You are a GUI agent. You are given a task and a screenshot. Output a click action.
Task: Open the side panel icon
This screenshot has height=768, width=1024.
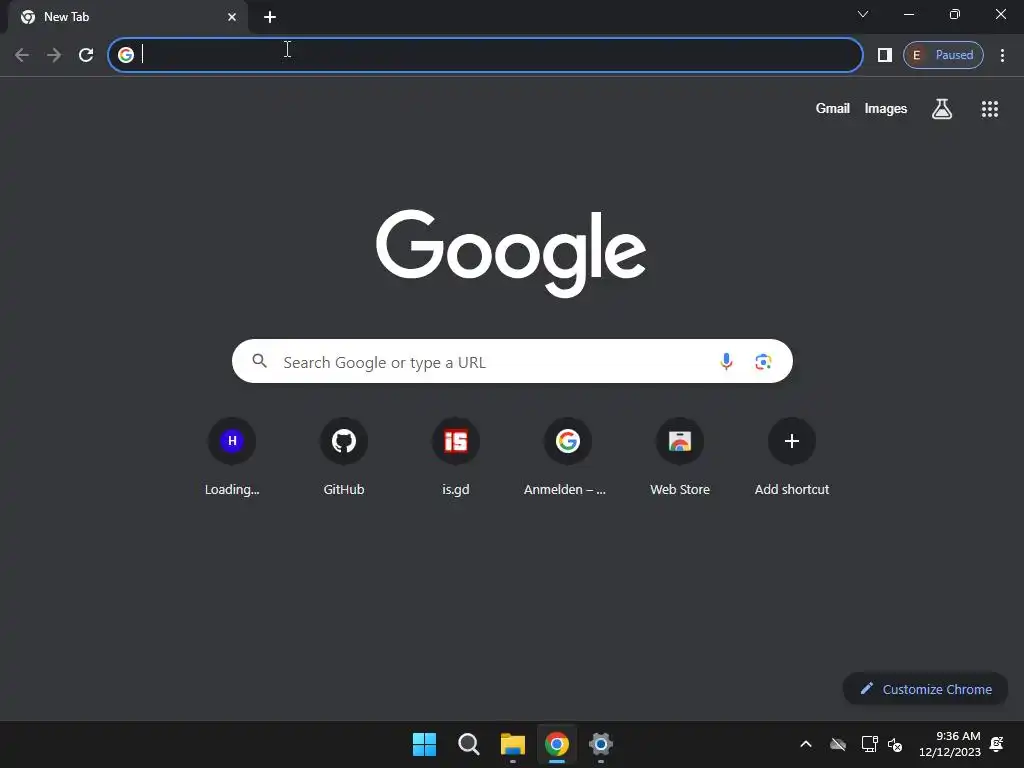[884, 55]
